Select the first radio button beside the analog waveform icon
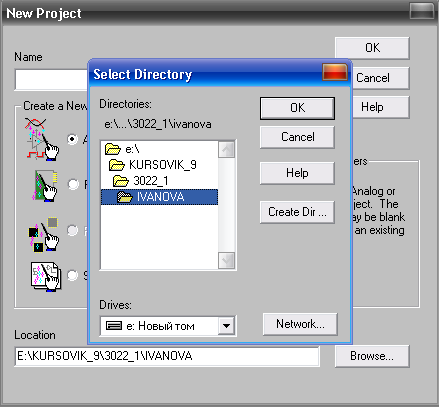Viewport: 439px width, 407px height. 72,139
